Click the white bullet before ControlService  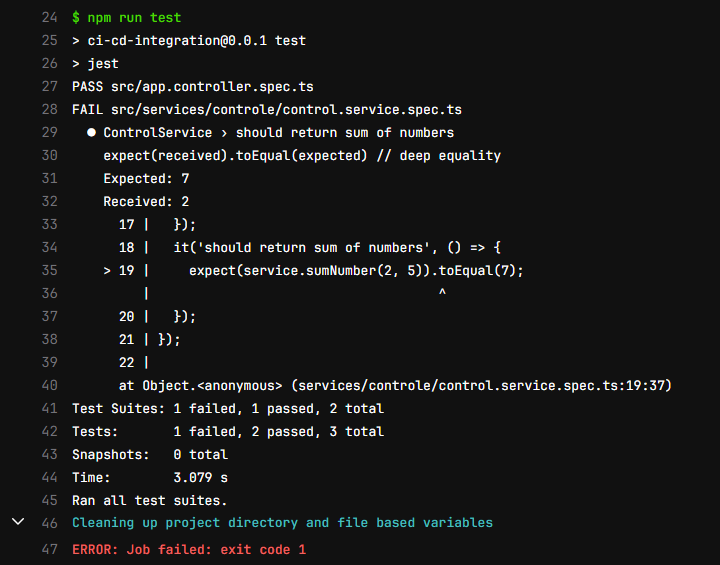91,132
